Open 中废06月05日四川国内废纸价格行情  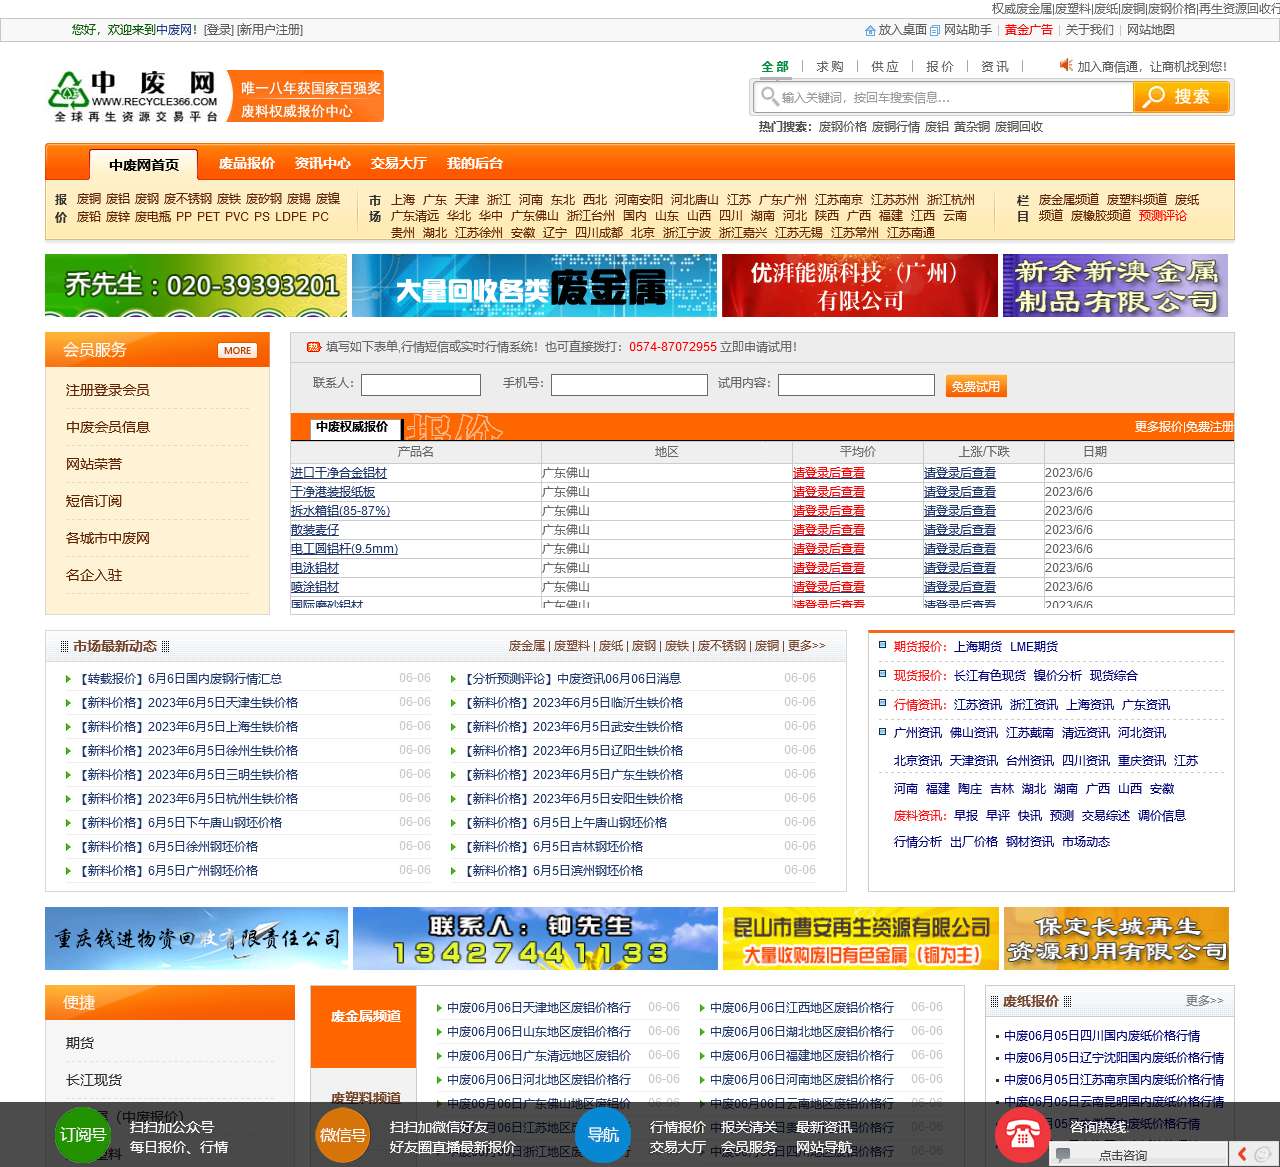coord(1102,1036)
